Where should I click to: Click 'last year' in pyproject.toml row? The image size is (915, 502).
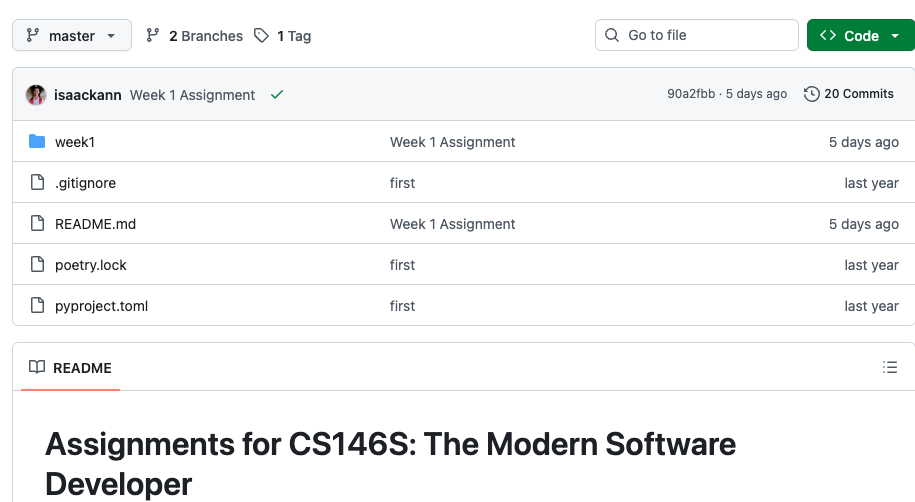point(871,306)
